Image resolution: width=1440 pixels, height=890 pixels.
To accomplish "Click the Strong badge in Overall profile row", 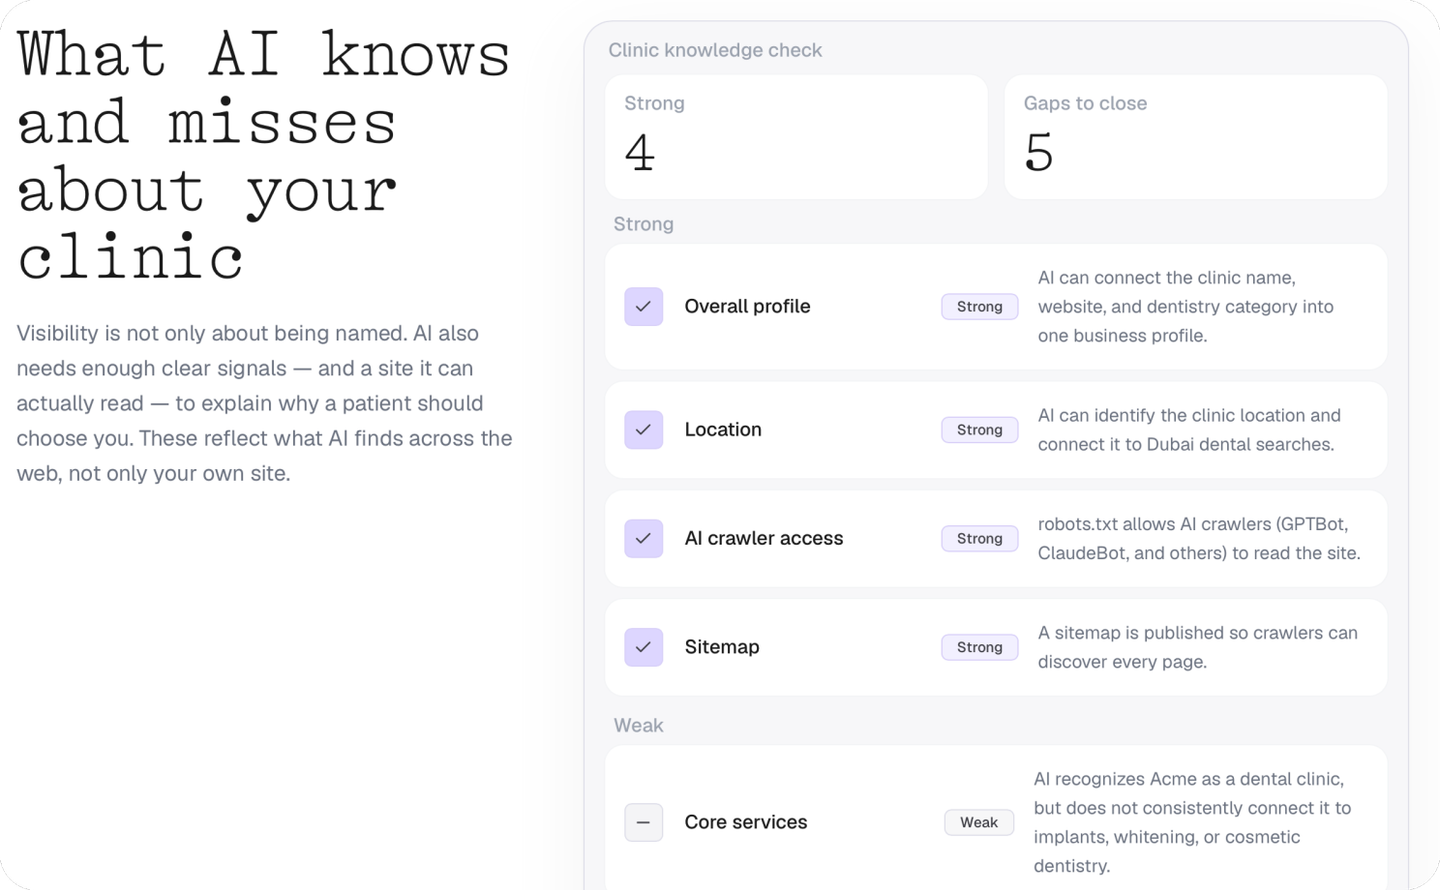I will coord(979,307).
